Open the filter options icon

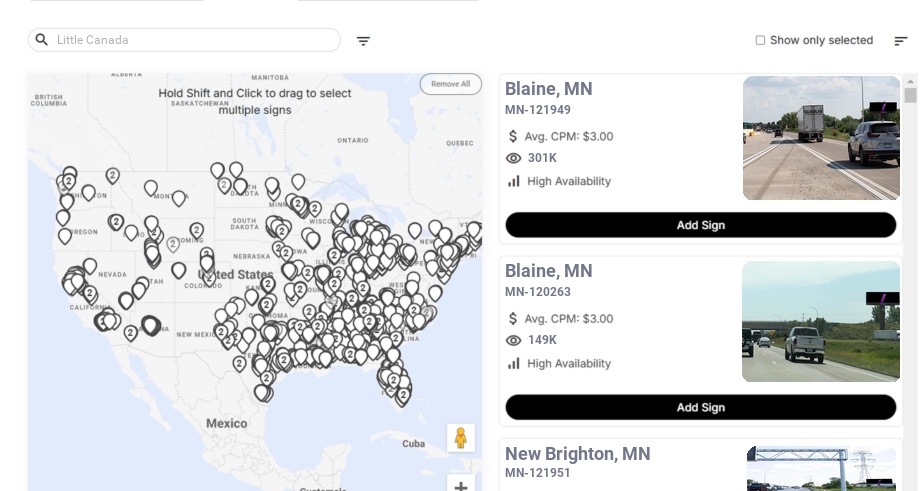[363, 41]
